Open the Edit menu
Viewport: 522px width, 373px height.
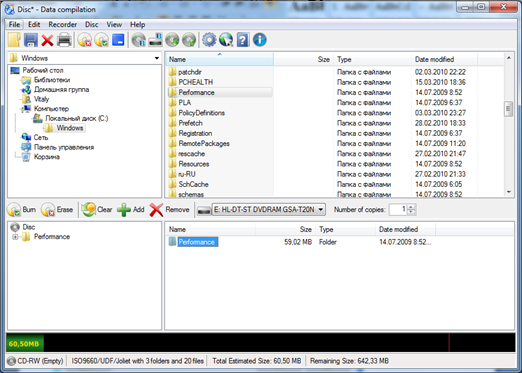click(x=34, y=25)
